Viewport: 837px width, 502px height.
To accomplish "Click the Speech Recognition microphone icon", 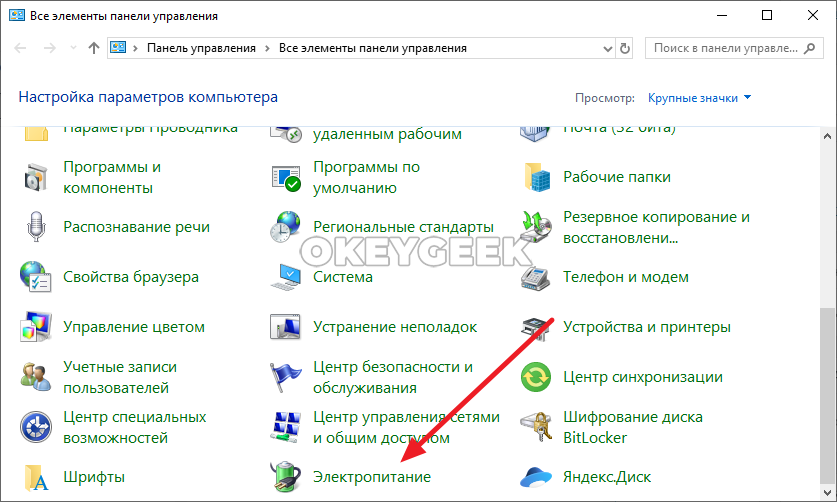I will pos(36,226).
